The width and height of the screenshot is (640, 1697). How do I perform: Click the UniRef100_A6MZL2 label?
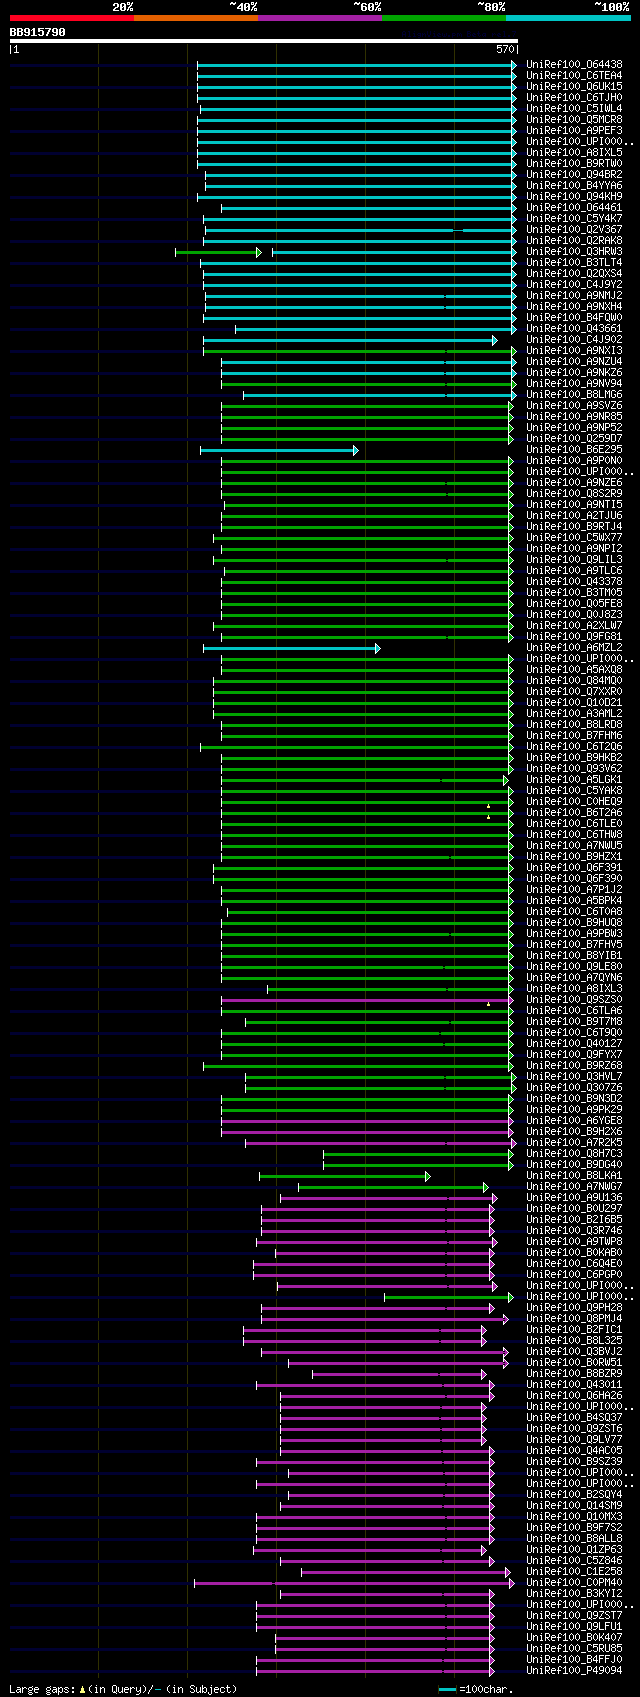[x=574, y=647]
